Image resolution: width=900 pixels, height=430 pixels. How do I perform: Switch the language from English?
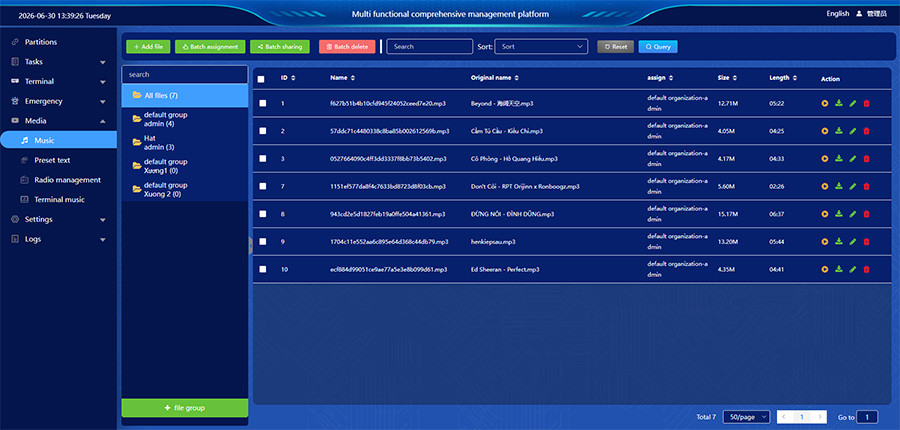click(x=837, y=14)
